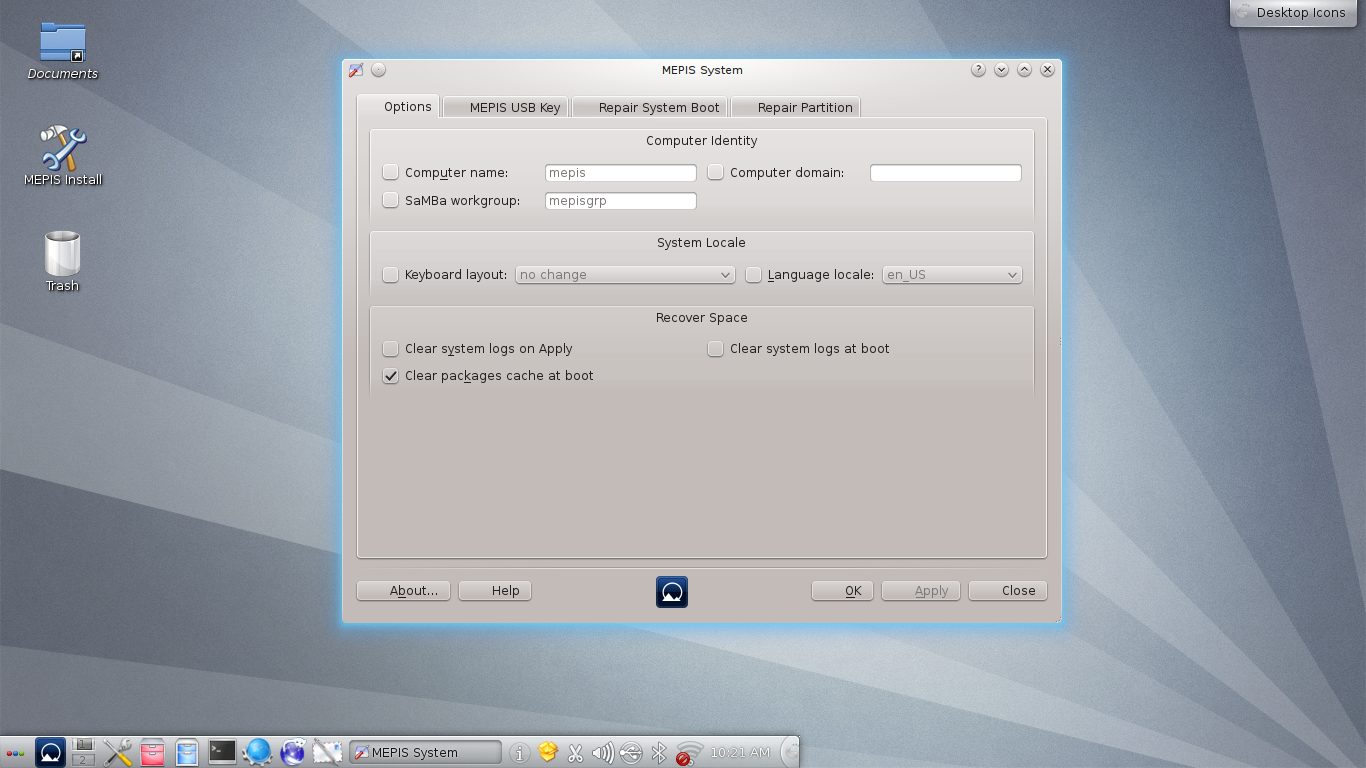The image size is (1366, 768).
Task: Open the yellow package updater tray icon
Action: (x=547, y=752)
